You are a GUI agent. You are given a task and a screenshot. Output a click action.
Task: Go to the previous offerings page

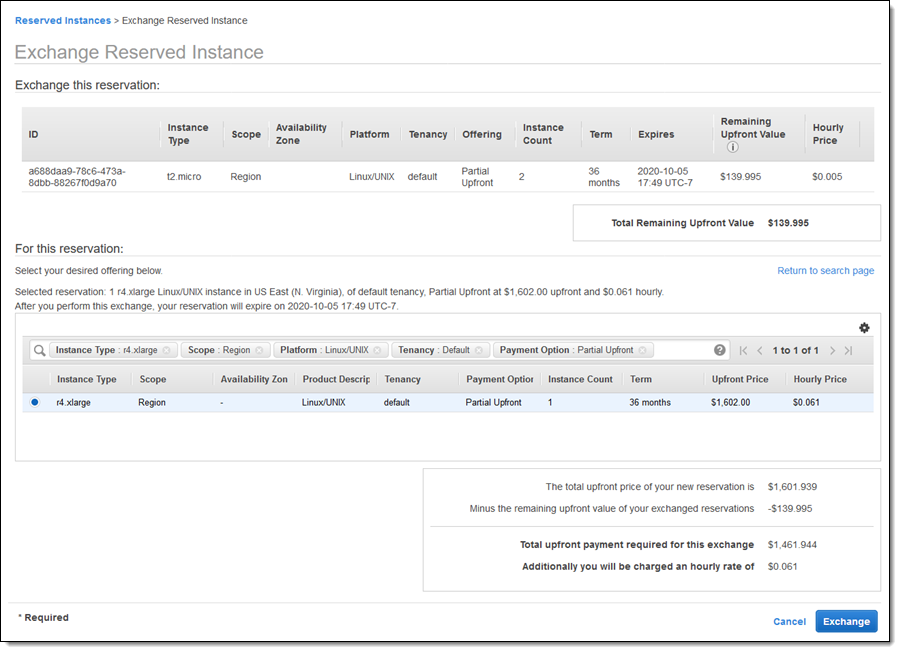click(x=759, y=351)
